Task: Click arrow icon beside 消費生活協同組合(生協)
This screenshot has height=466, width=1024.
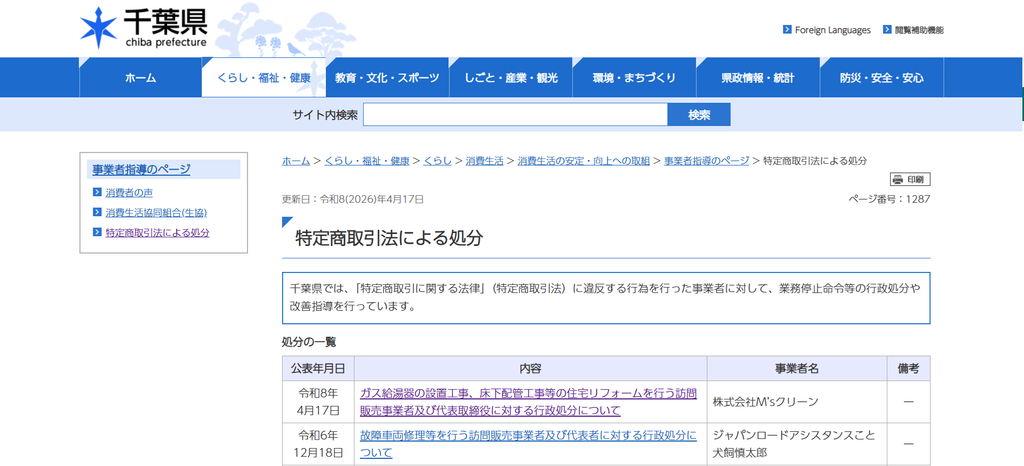Action: [97, 212]
